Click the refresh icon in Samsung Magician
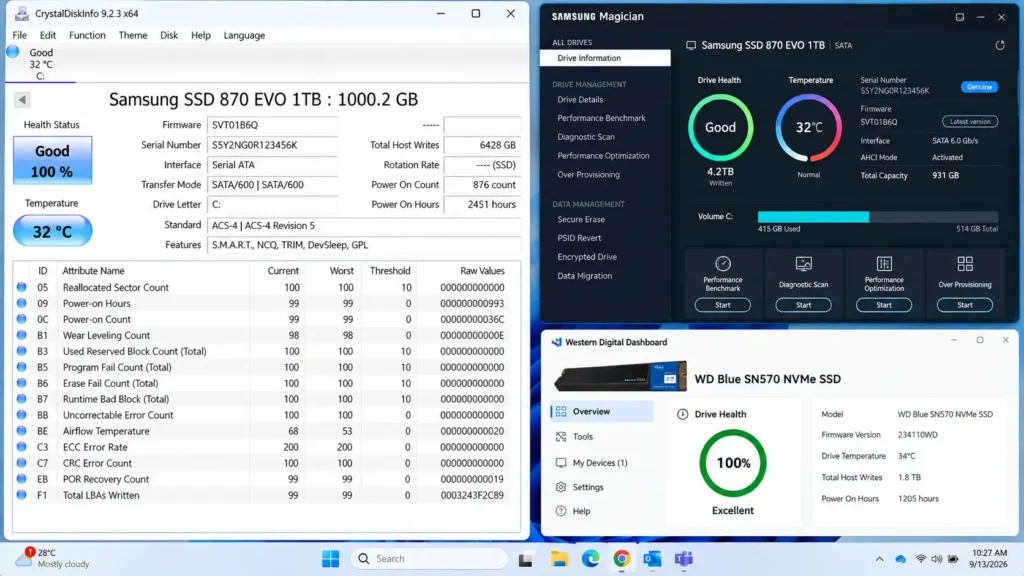Viewport: 1024px width, 576px height. click(x=1000, y=45)
